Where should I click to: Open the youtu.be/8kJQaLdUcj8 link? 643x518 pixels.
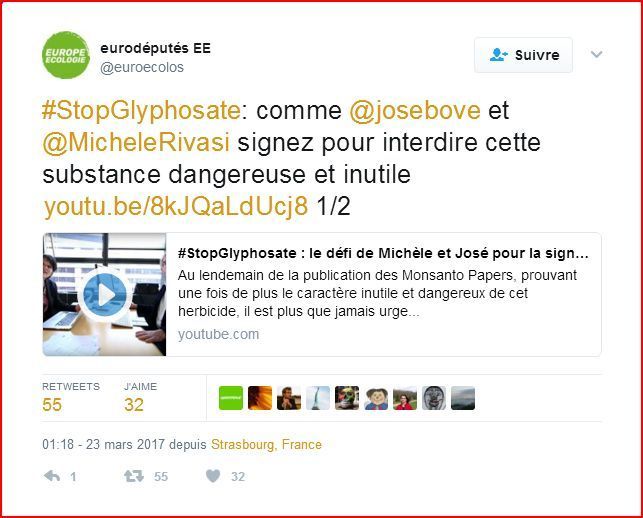(176, 206)
